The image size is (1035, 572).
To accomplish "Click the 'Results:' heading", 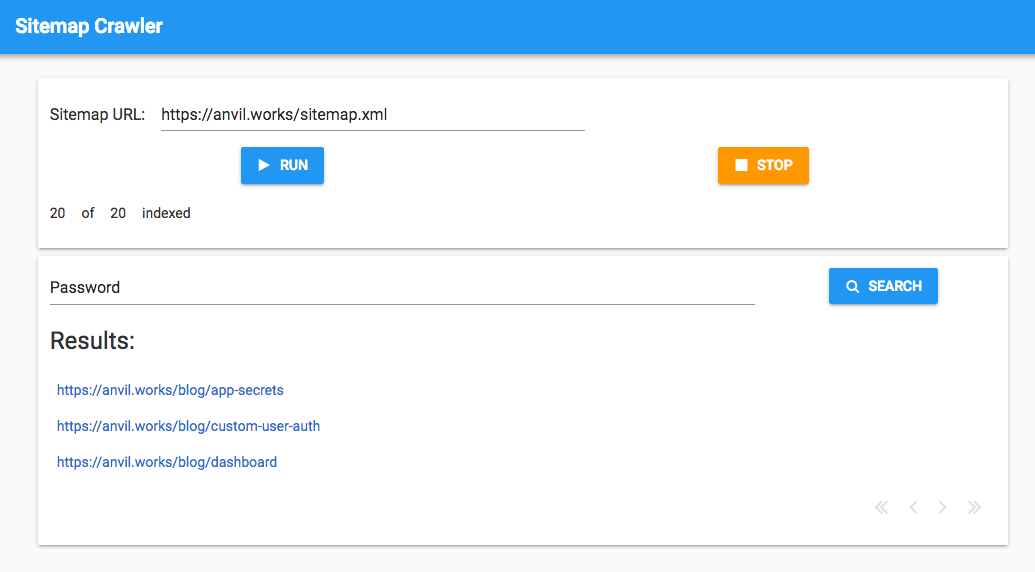I will tap(92, 341).
